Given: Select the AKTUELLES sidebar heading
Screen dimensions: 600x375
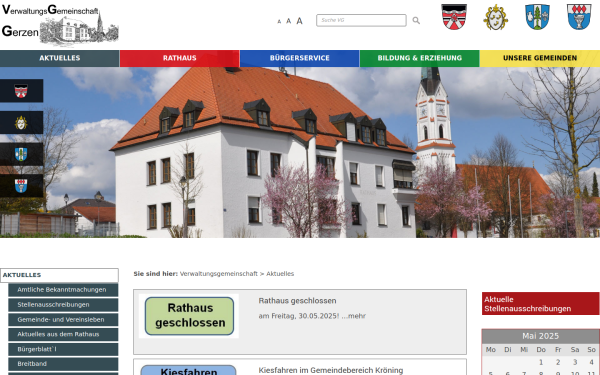Looking at the screenshot, I should (59, 275).
